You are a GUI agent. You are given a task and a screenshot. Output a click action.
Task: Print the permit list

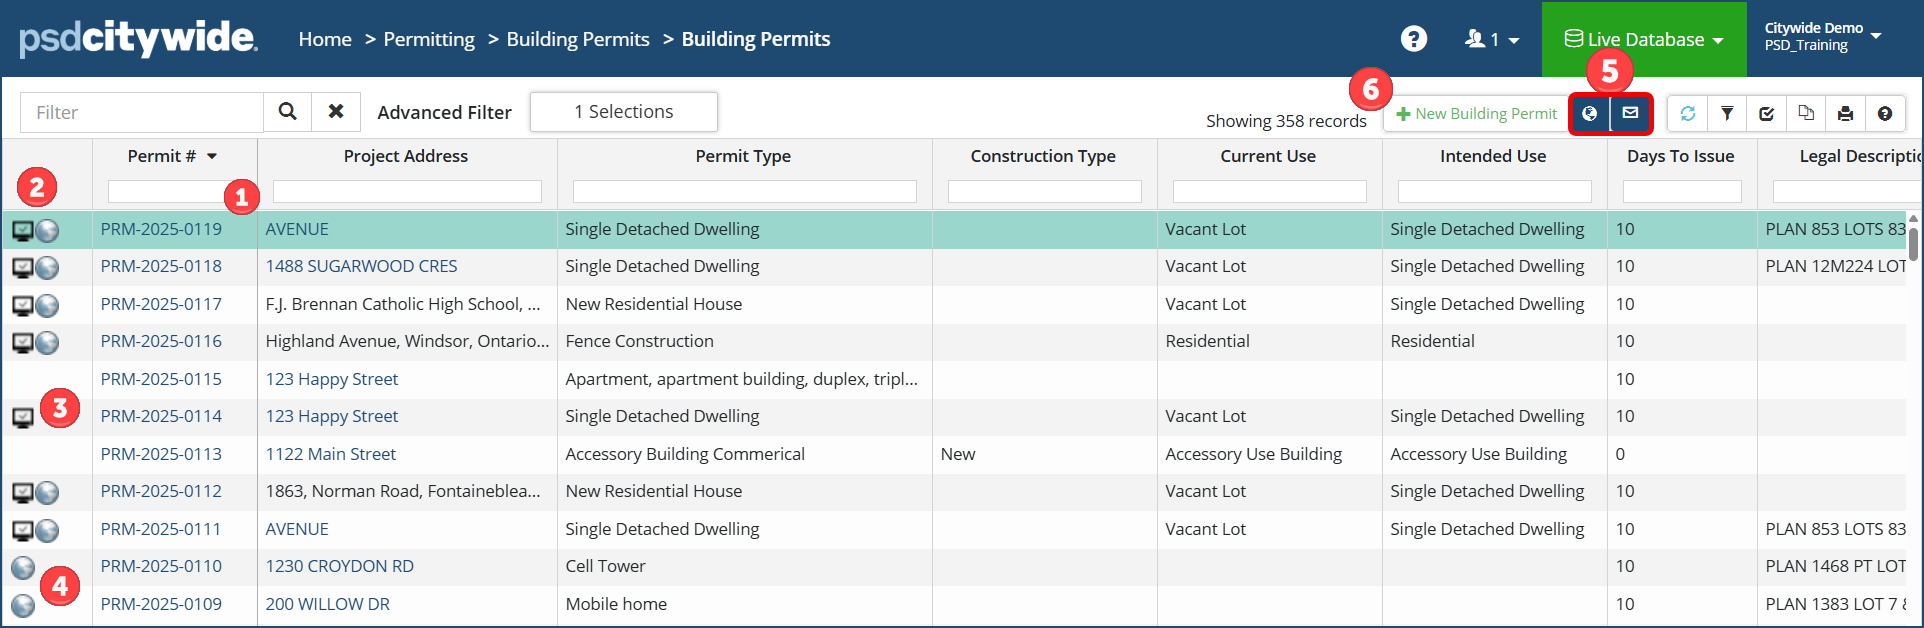[x=1845, y=114]
